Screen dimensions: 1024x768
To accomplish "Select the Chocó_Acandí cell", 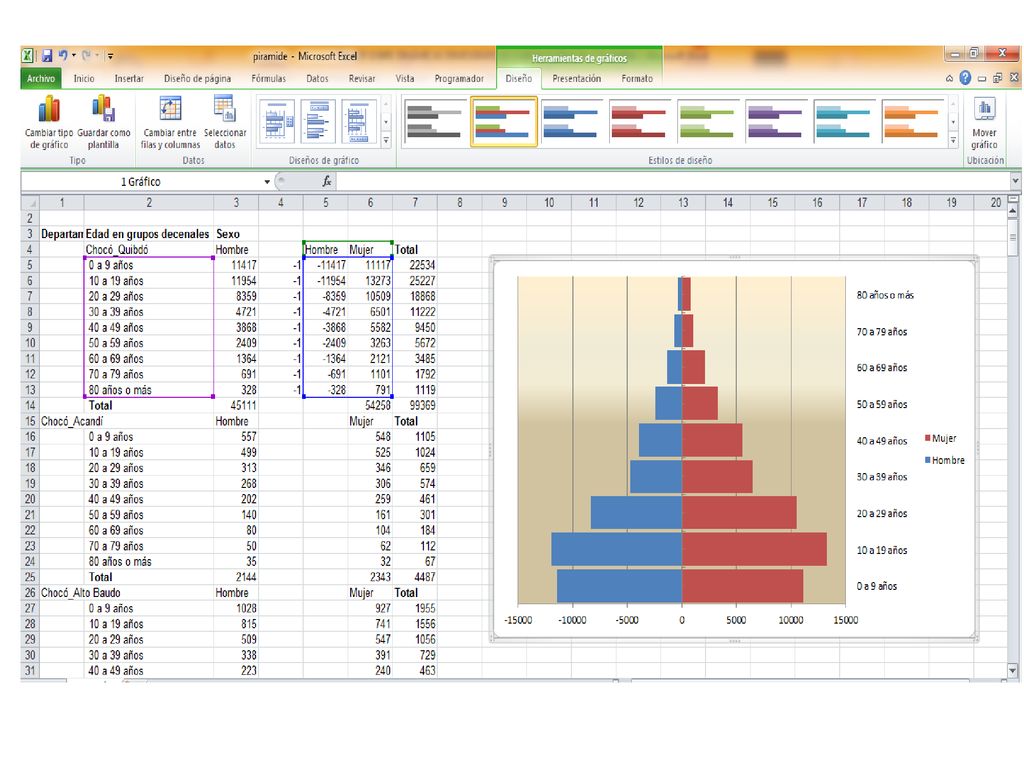I will [62, 421].
